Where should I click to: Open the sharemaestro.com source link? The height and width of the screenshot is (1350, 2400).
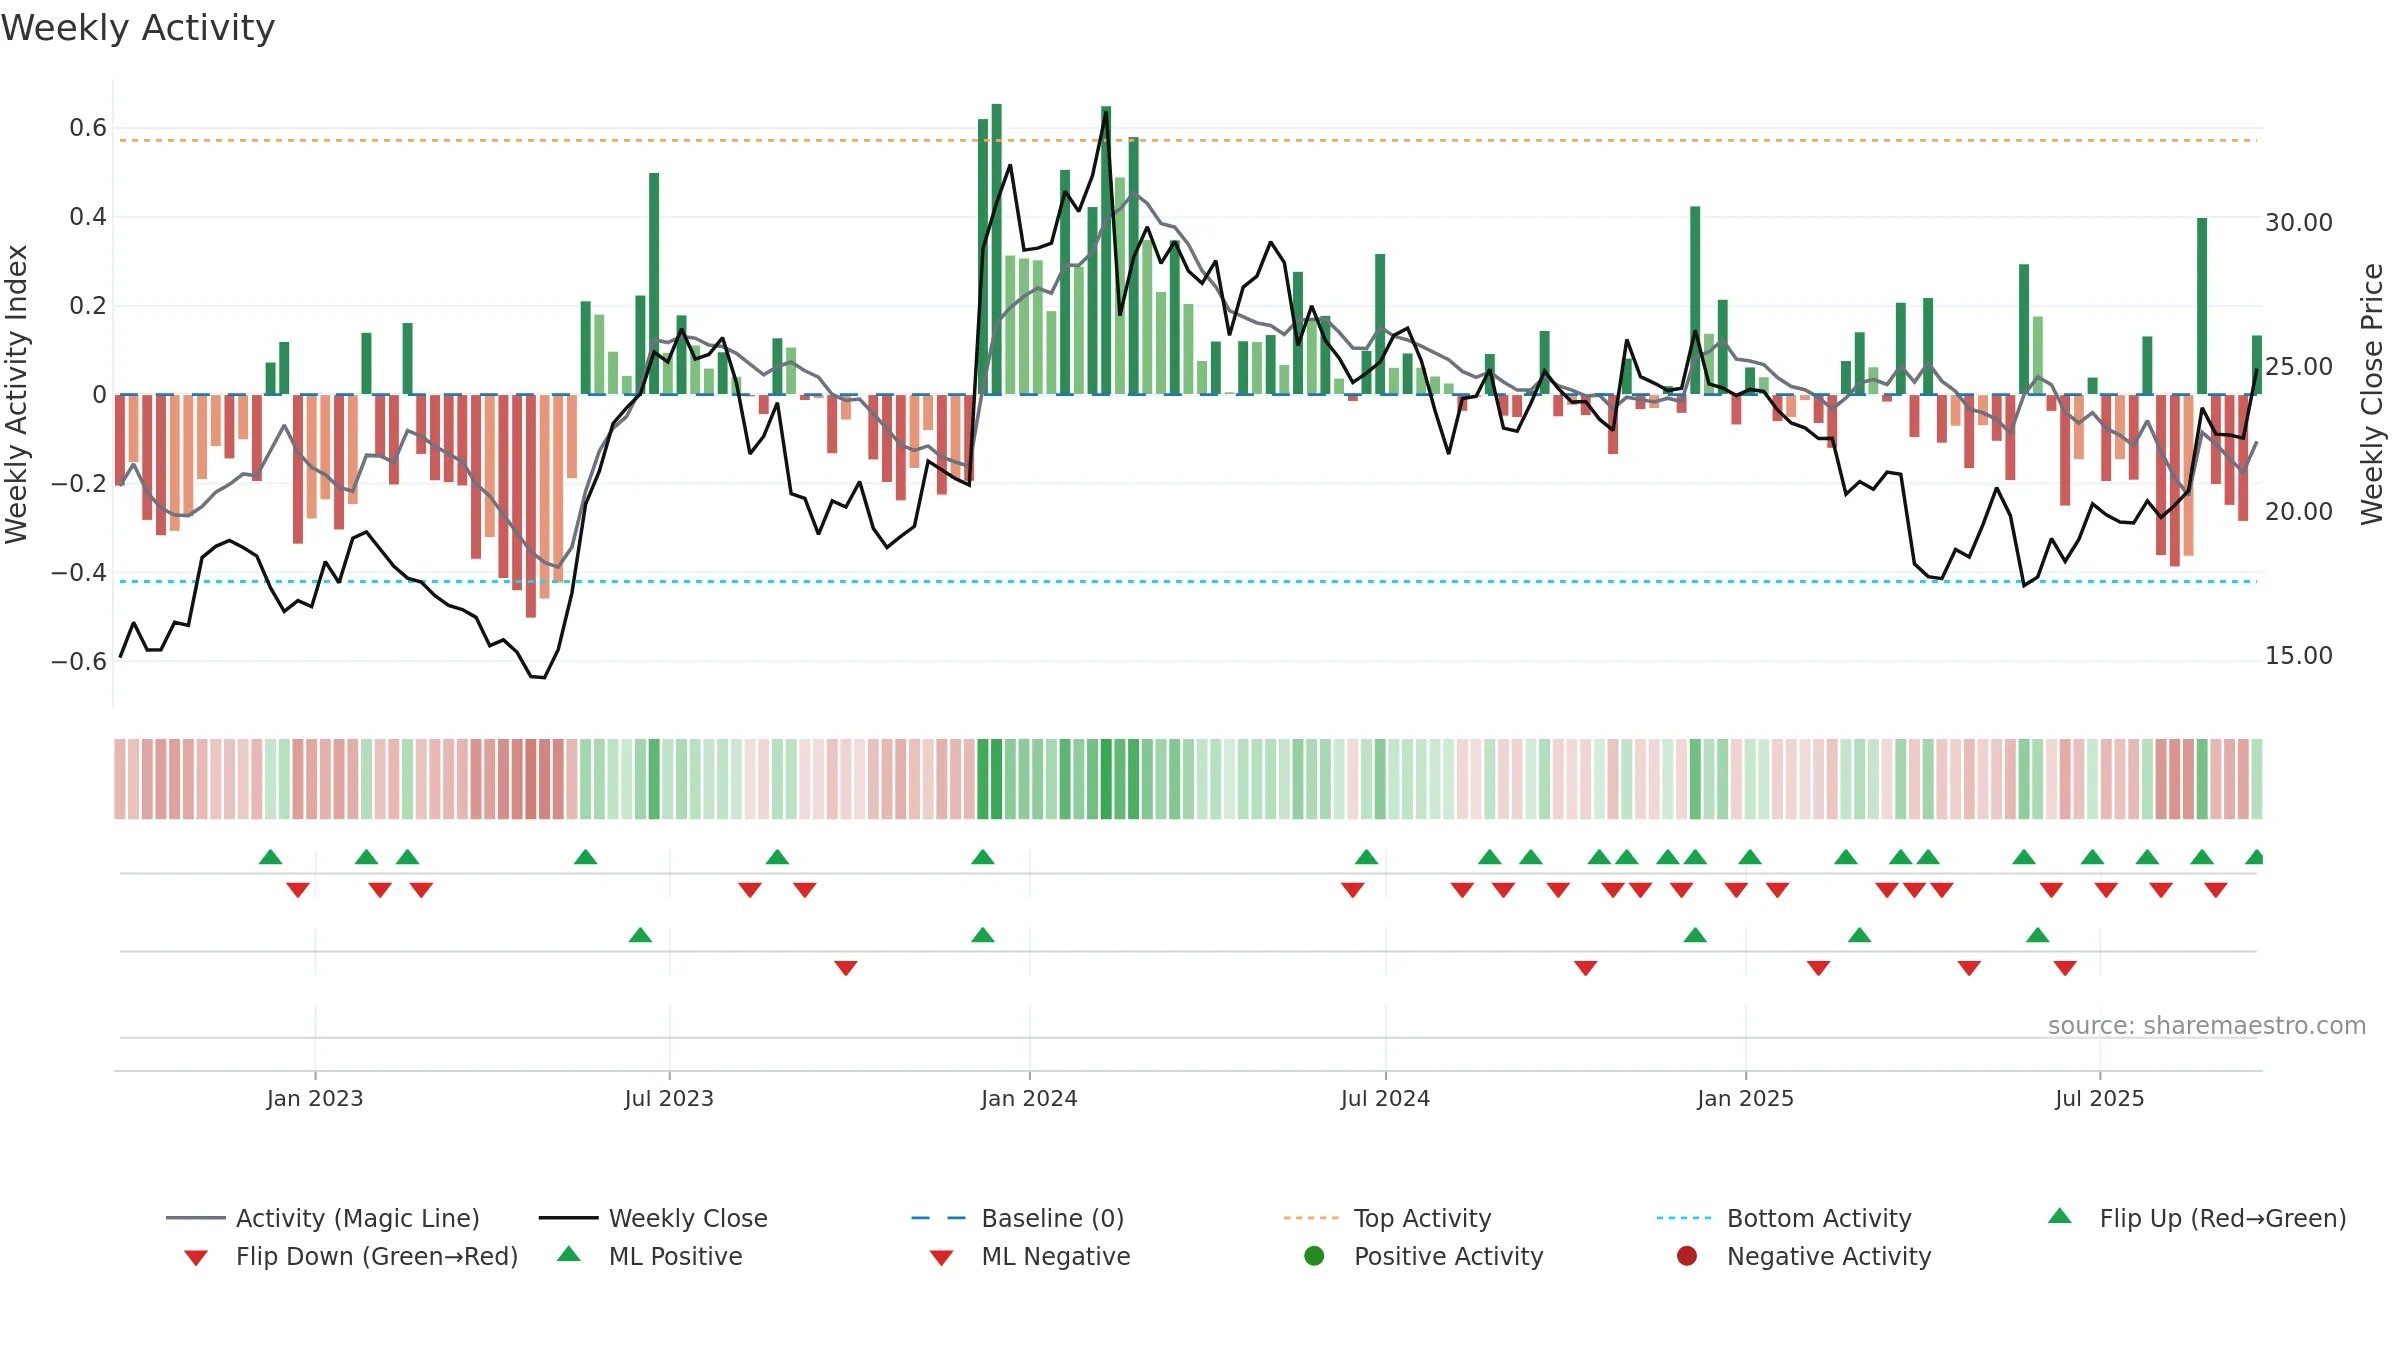click(x=2207, y=1026)
